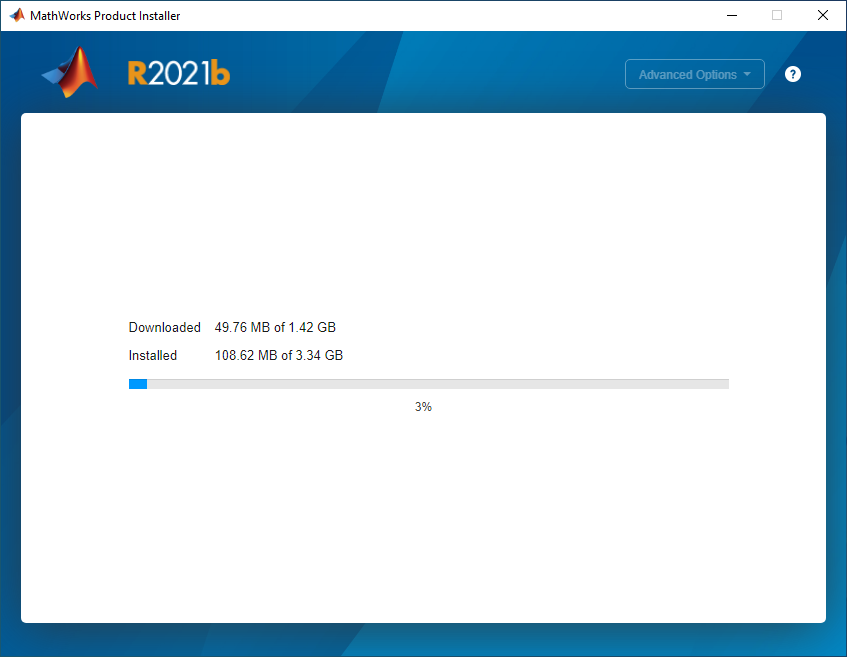This screenshot has width=847, height=657.
Task: Close the MathWorks Product Installer window
Action: pyautogui.click(x=823, y=16)
